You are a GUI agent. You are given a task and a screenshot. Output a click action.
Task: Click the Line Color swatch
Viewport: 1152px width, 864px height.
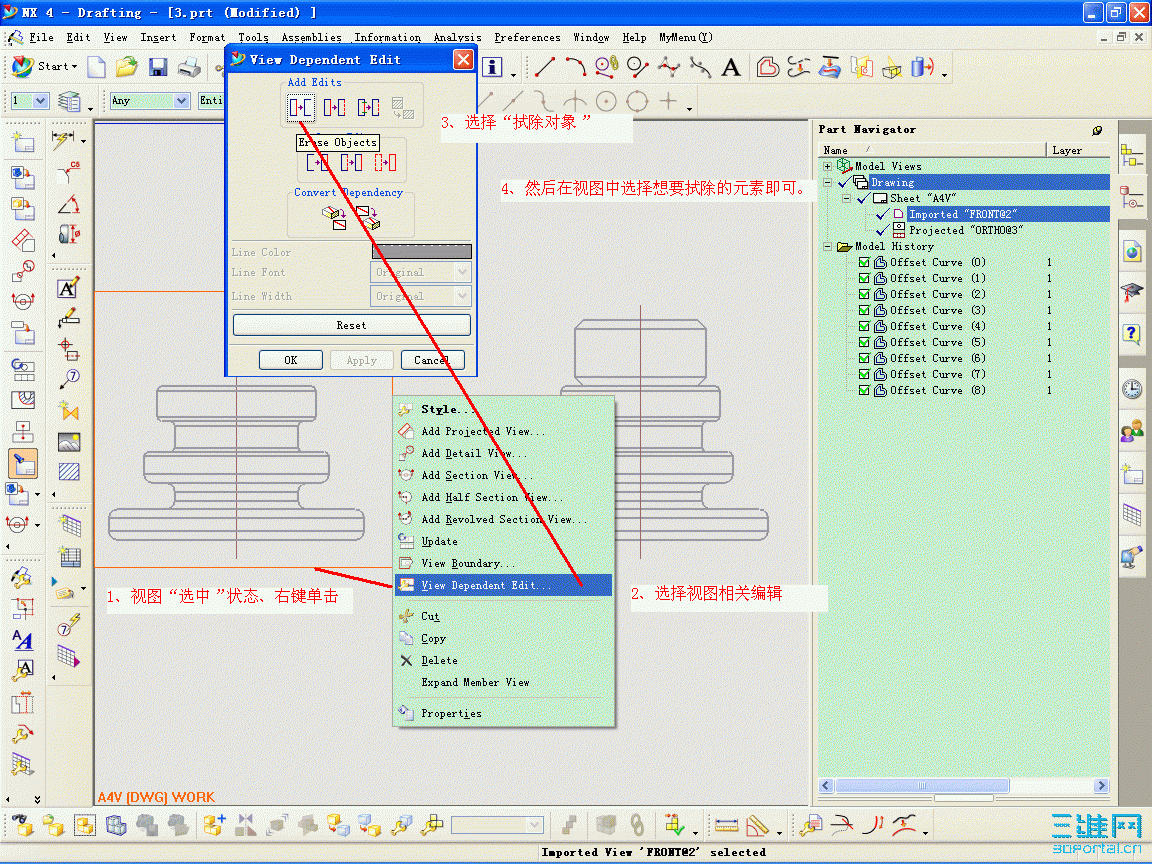click(x=421, y=252)
